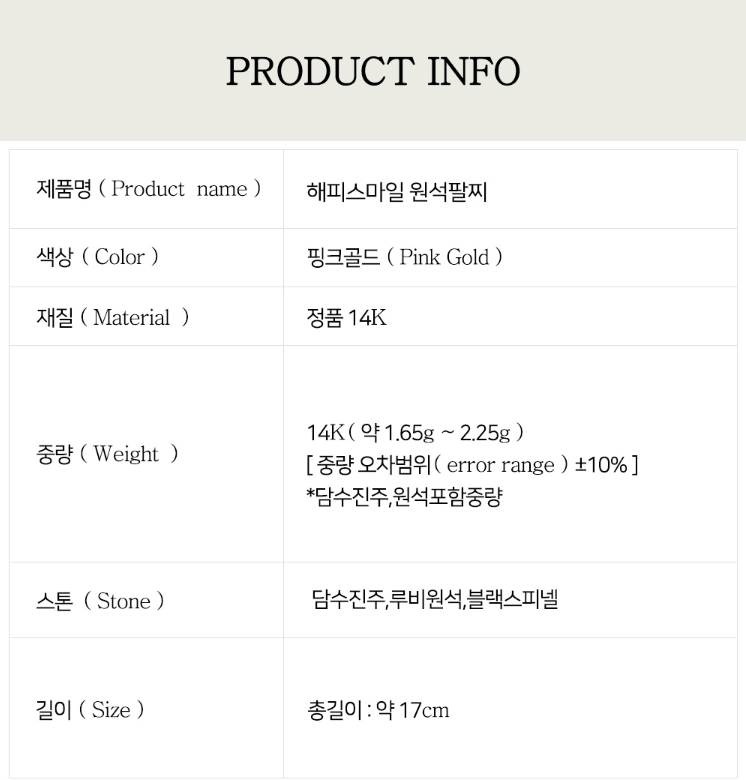
Task: Click the product name 해피스마일 원석팔찌
Action: coord(396,190)
